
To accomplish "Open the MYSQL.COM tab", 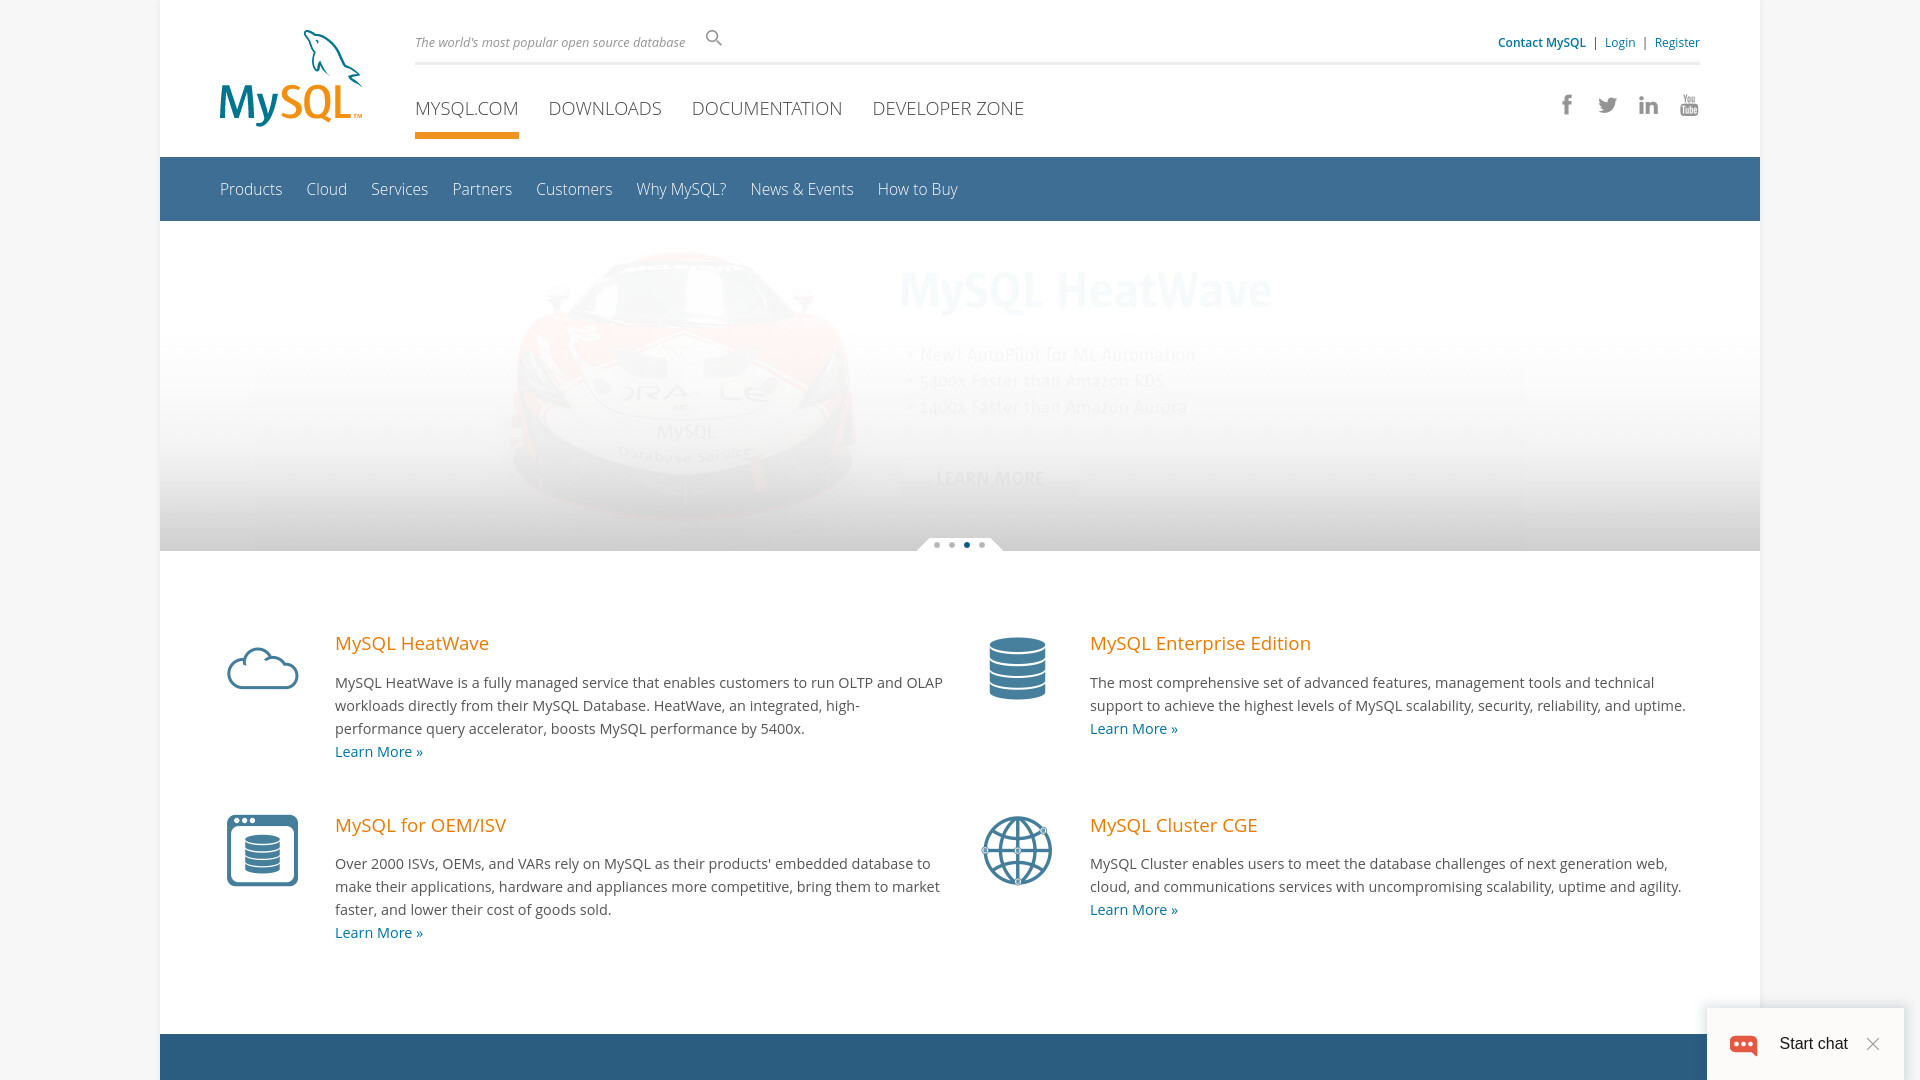I will (467, 108).
